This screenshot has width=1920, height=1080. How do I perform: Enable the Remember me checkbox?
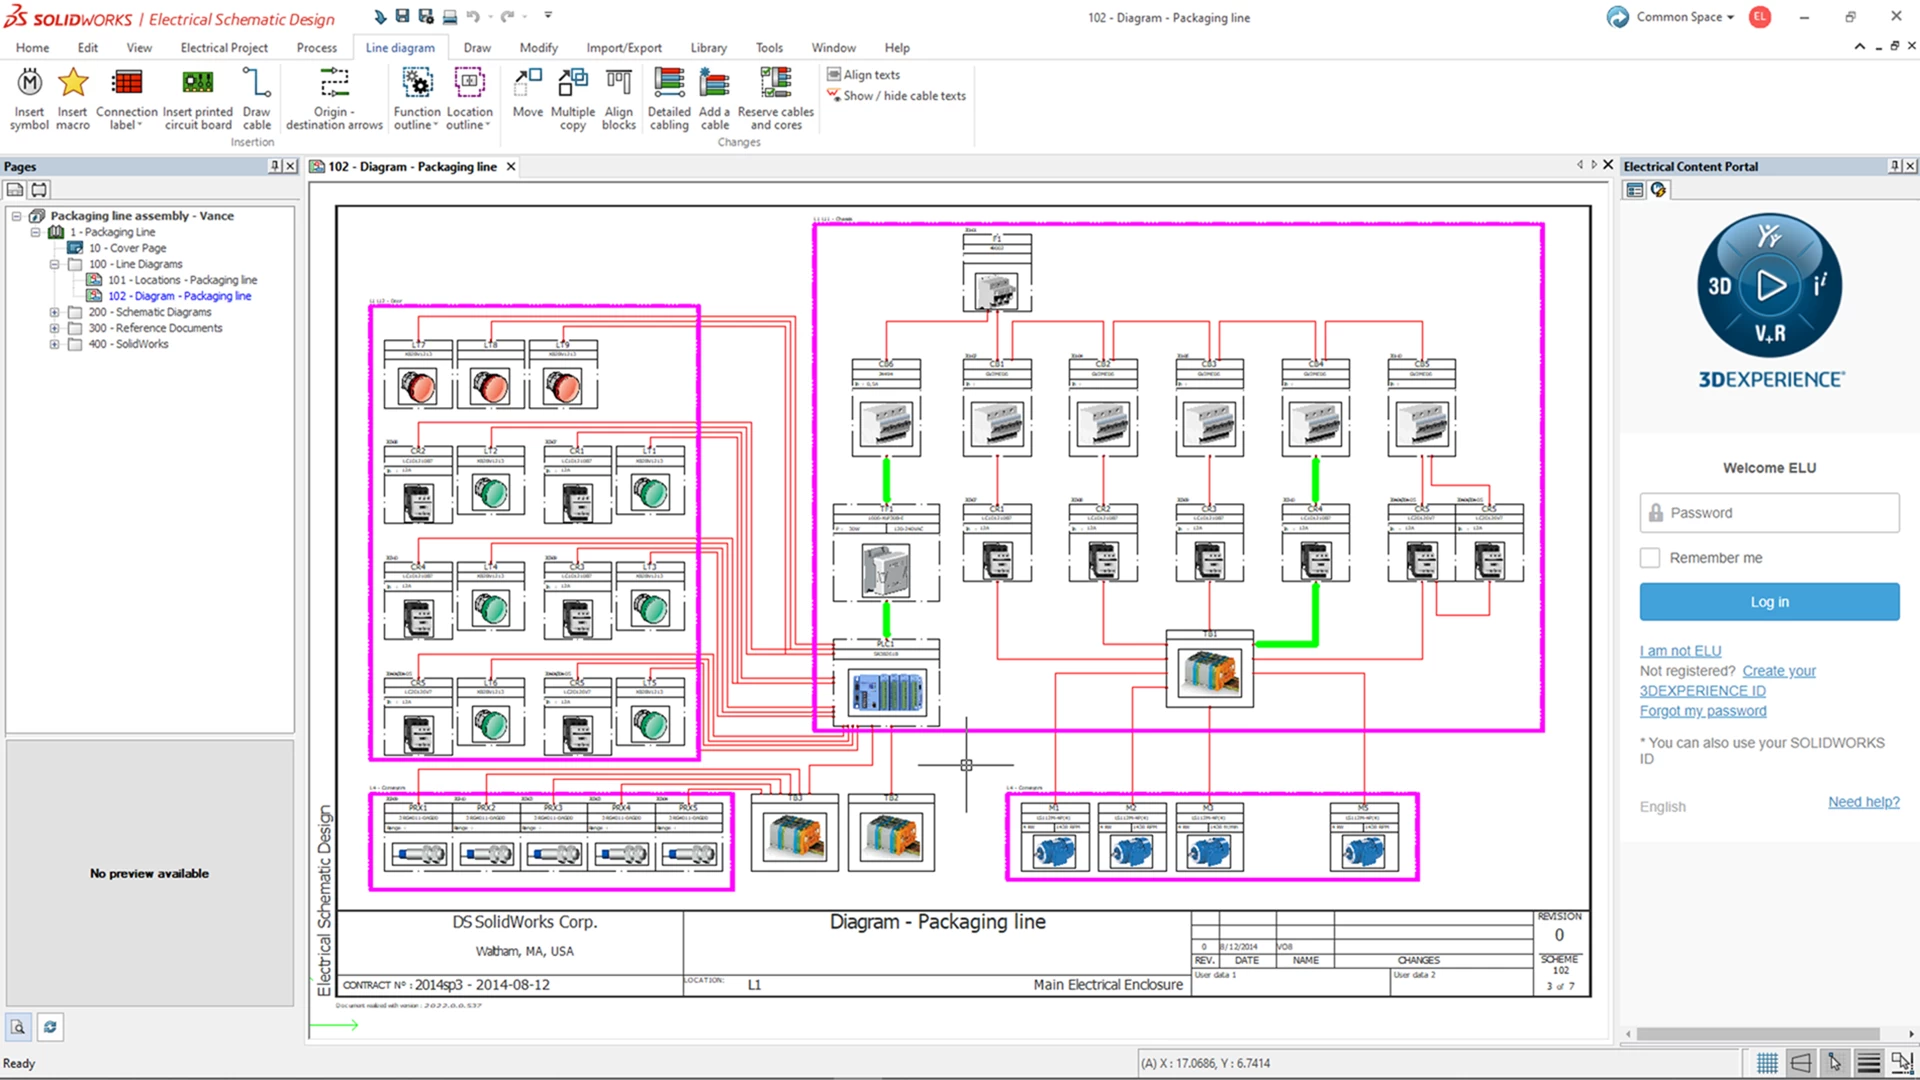1650,557
